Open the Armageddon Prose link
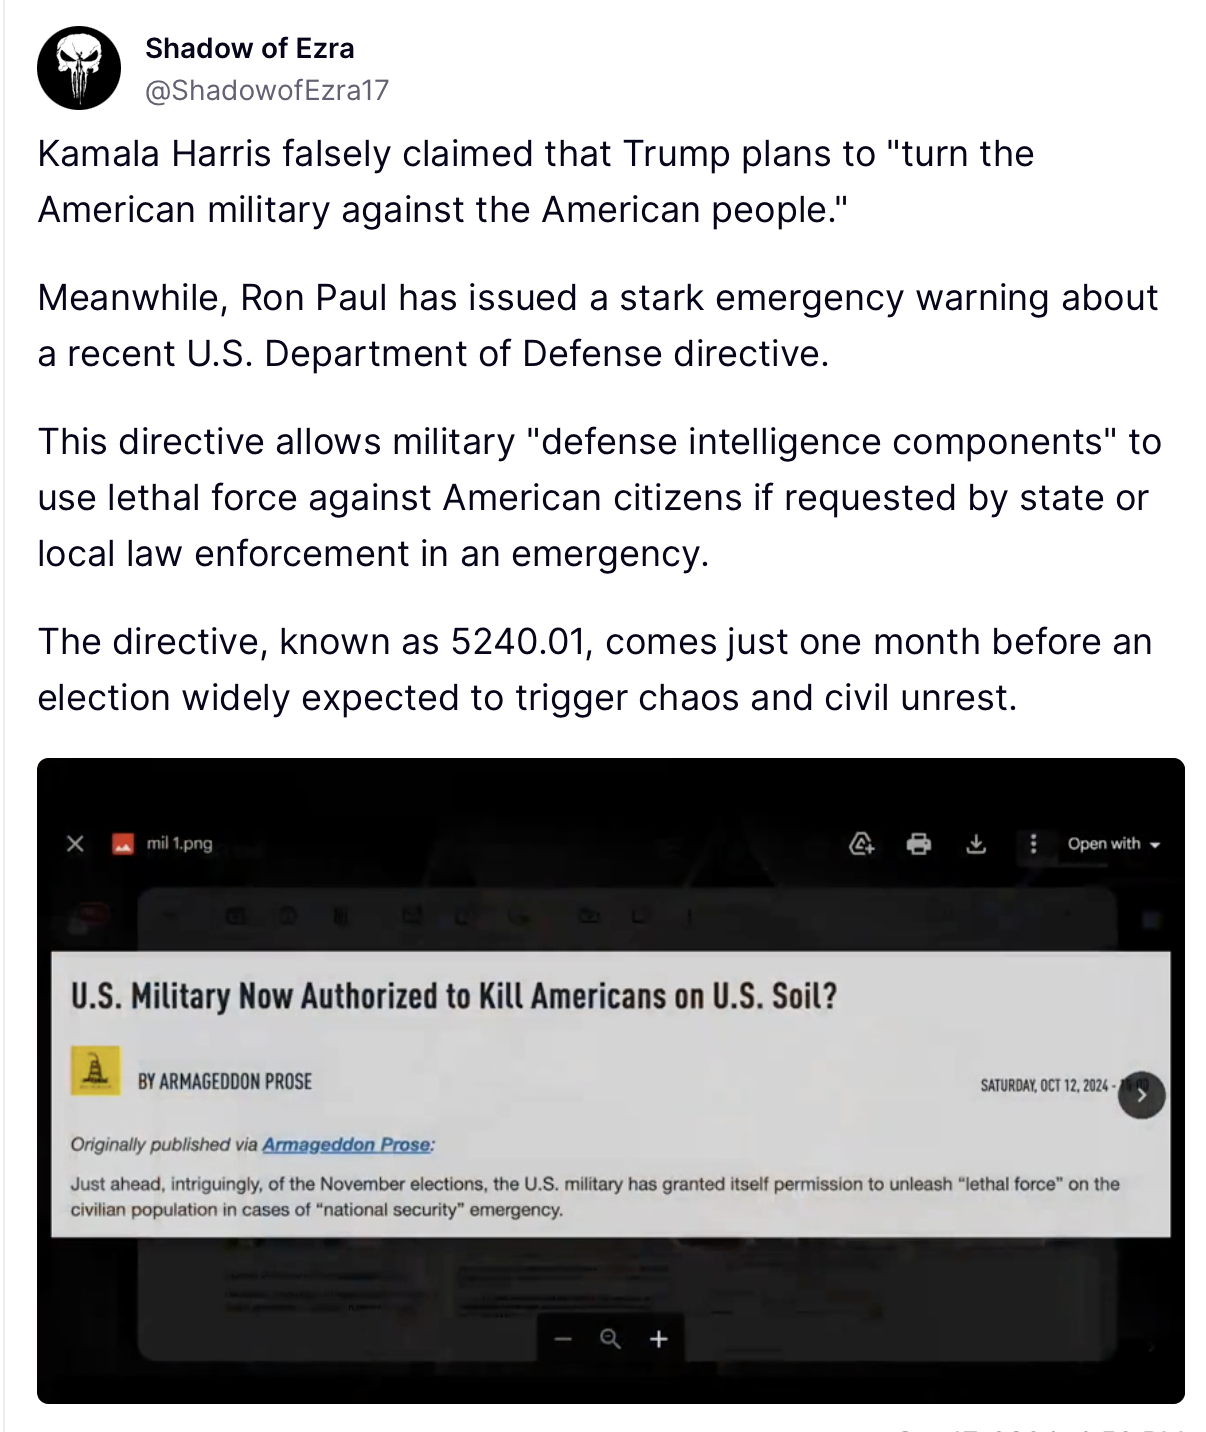The height and width of the screenshot is (1432, 1206). (346, 1145)
